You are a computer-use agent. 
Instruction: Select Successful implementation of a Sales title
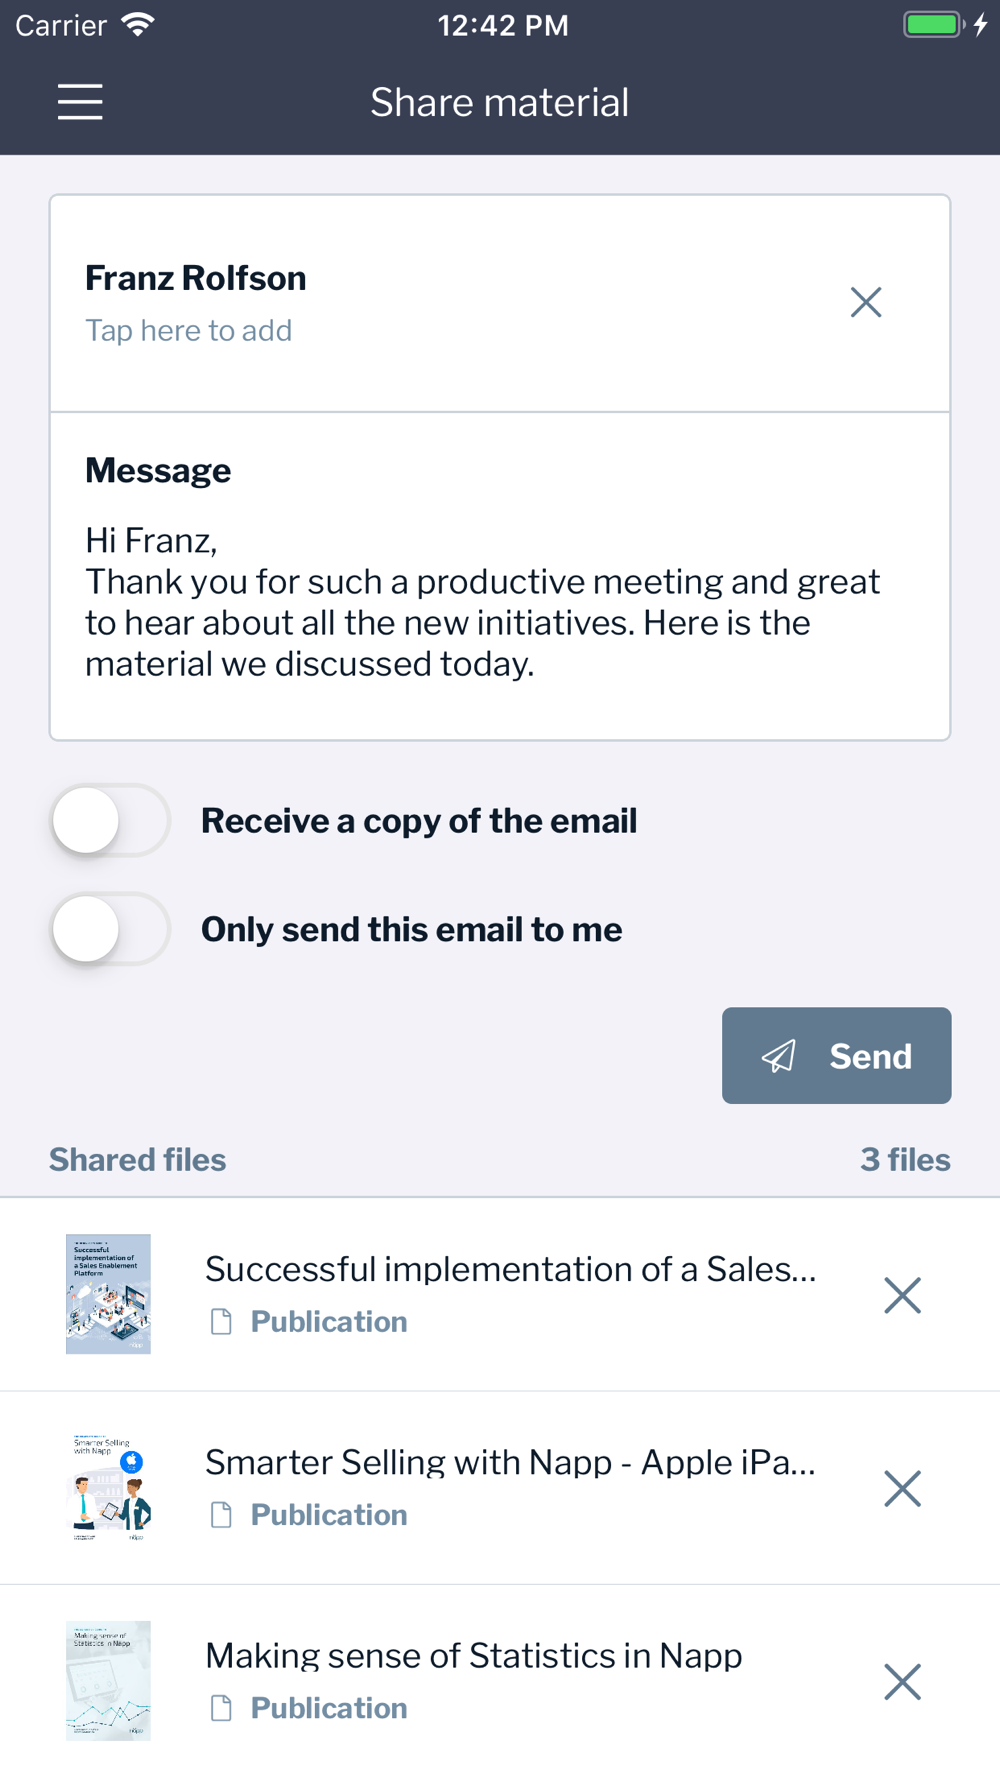[x=510, y=1269]
